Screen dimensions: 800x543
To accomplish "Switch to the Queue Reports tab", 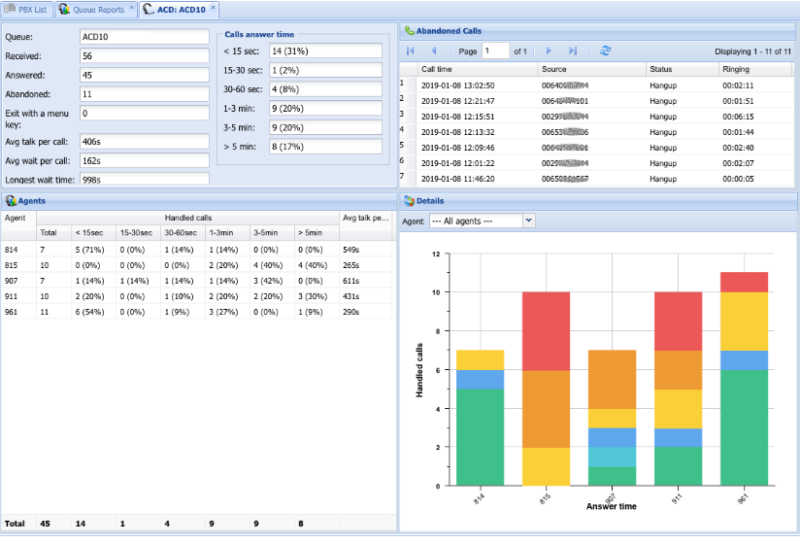I will [91, 9].
